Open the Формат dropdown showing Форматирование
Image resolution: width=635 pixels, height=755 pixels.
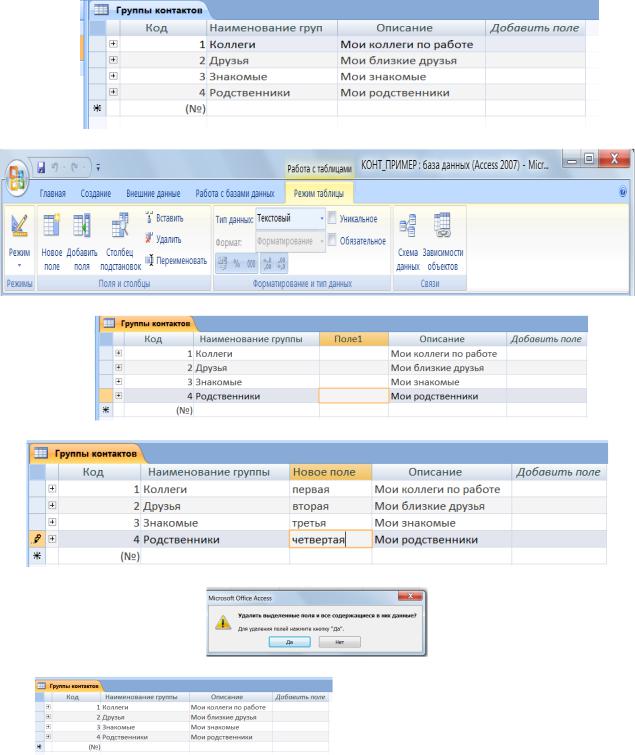point(291,241)
